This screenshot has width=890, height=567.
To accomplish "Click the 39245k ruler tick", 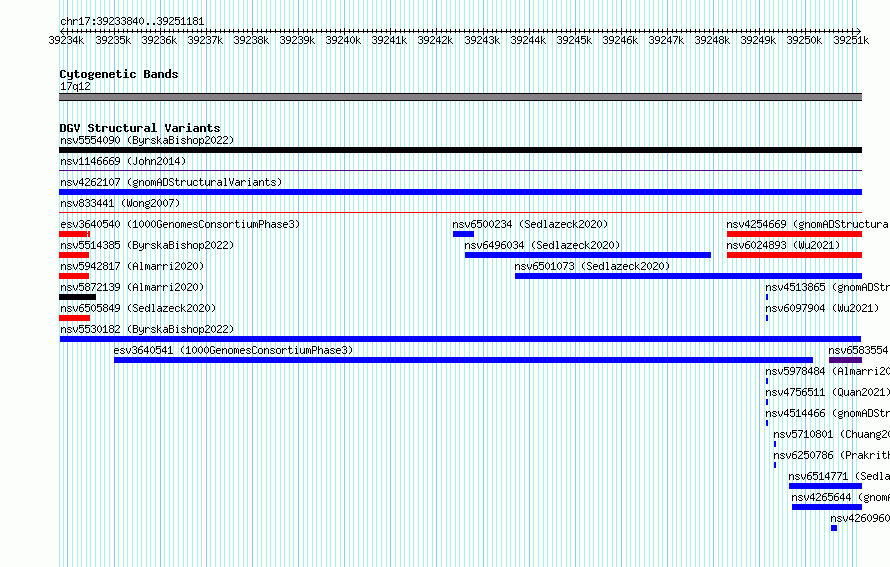I will click(574, 40).
